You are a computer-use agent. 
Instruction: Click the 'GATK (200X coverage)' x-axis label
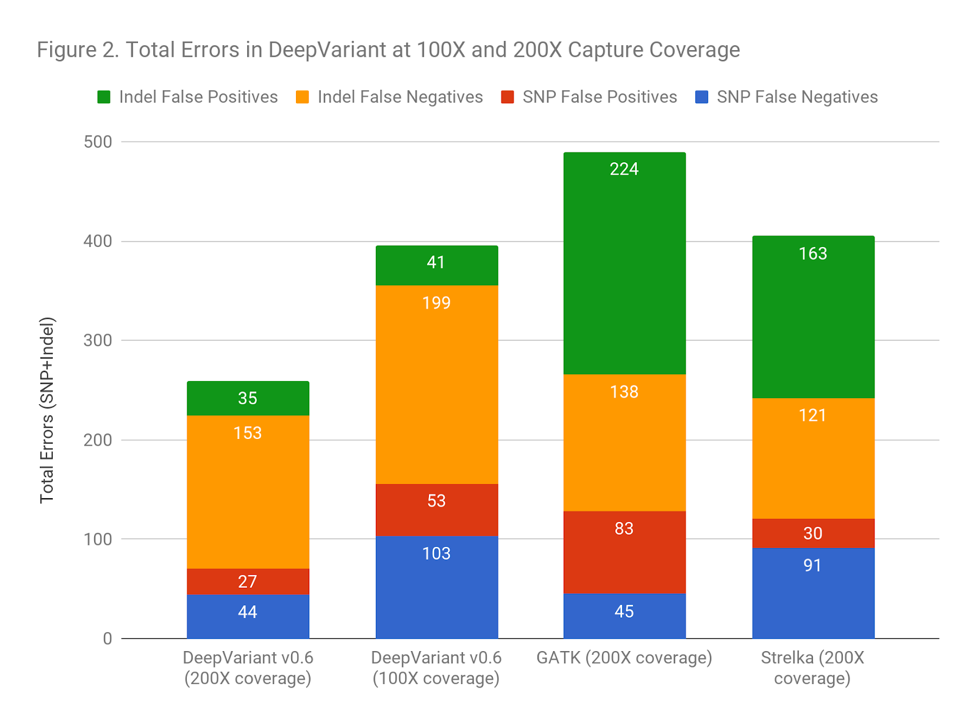624,658
